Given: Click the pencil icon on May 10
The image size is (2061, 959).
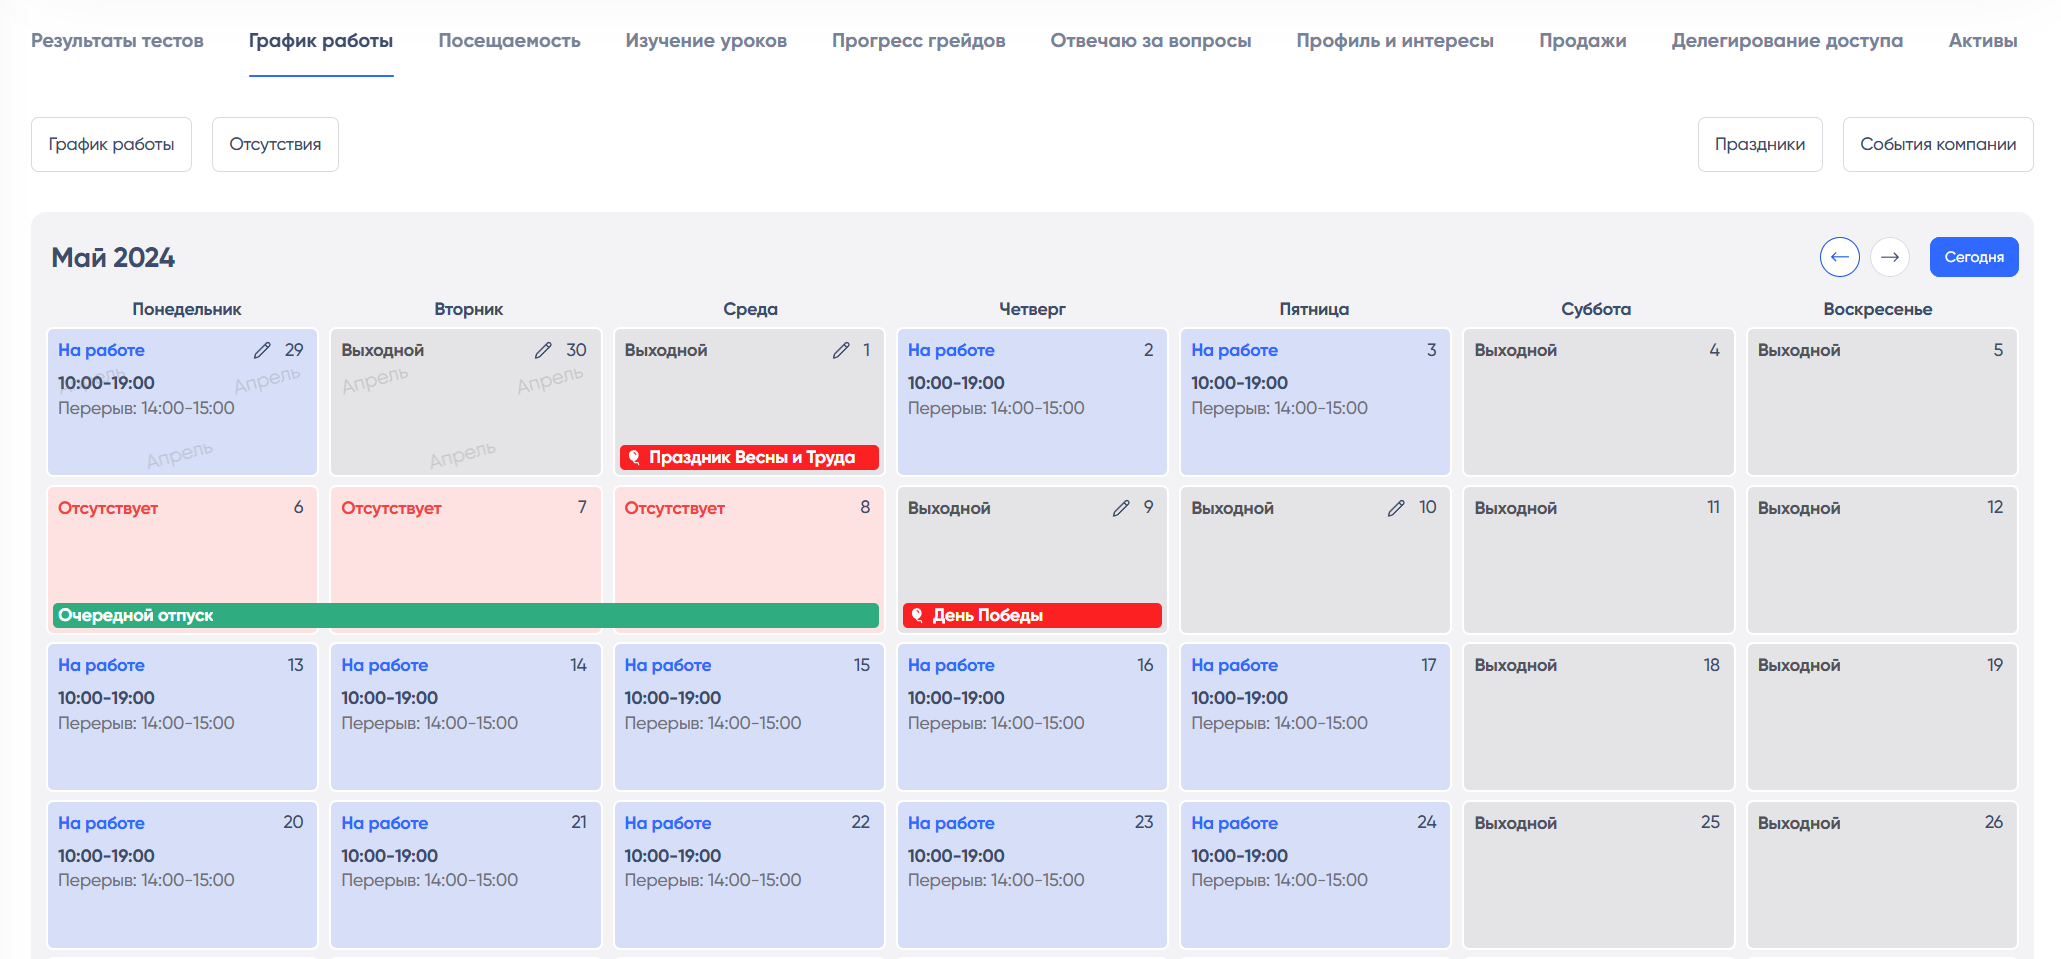Looking at the screenshot, I should pyautogui.click(x=1396, y=508).
